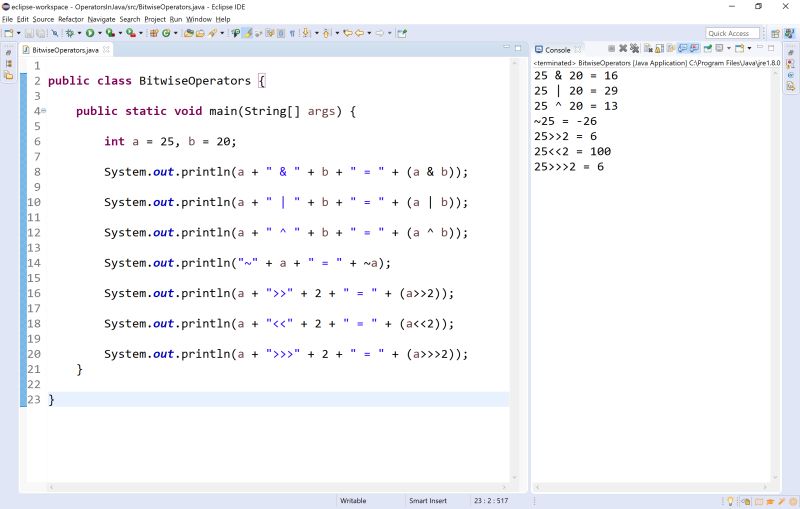Image resolution: width=800 pixels, height=509 pixels.
Task: Click the console Terminate stop icon
Action: (x=611, y=48)
